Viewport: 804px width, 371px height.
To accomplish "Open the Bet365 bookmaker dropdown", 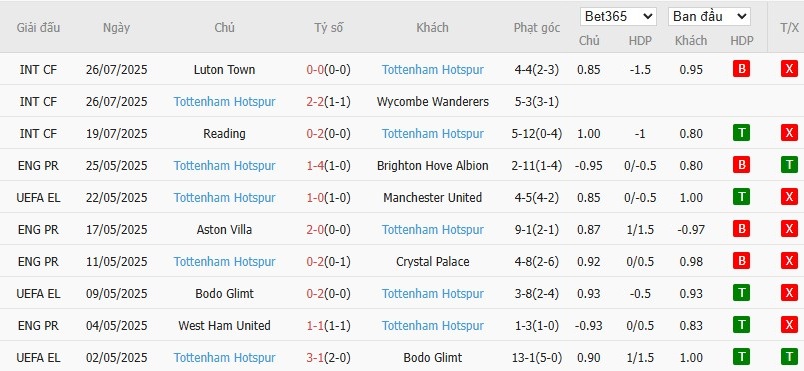I will click(618, 16).
